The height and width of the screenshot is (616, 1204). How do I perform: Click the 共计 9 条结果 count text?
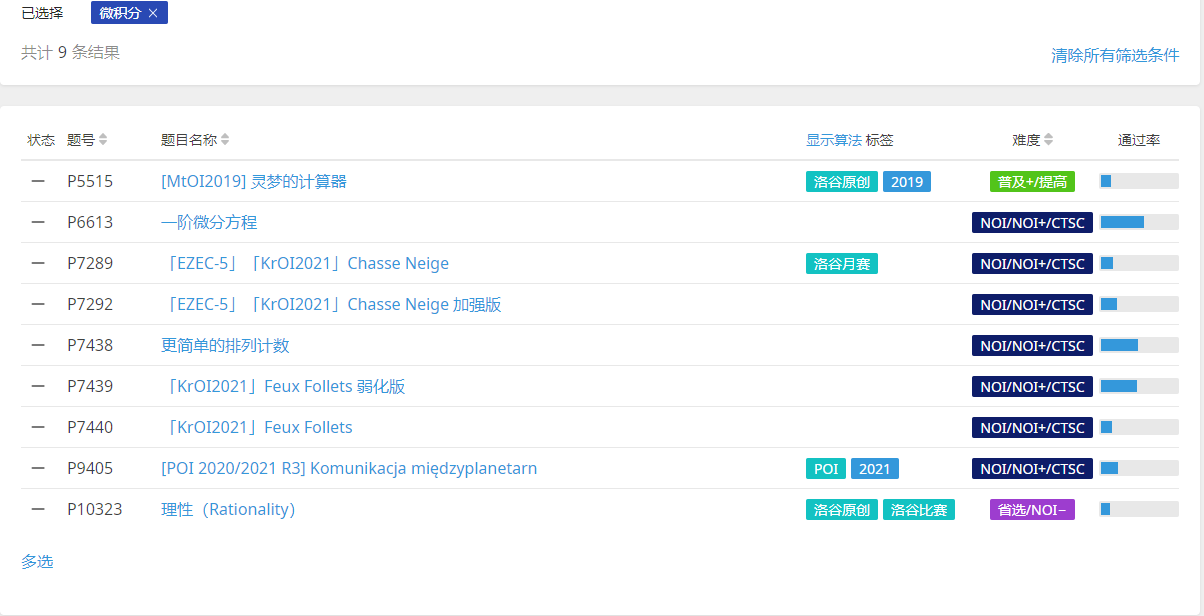click(70, 52)
